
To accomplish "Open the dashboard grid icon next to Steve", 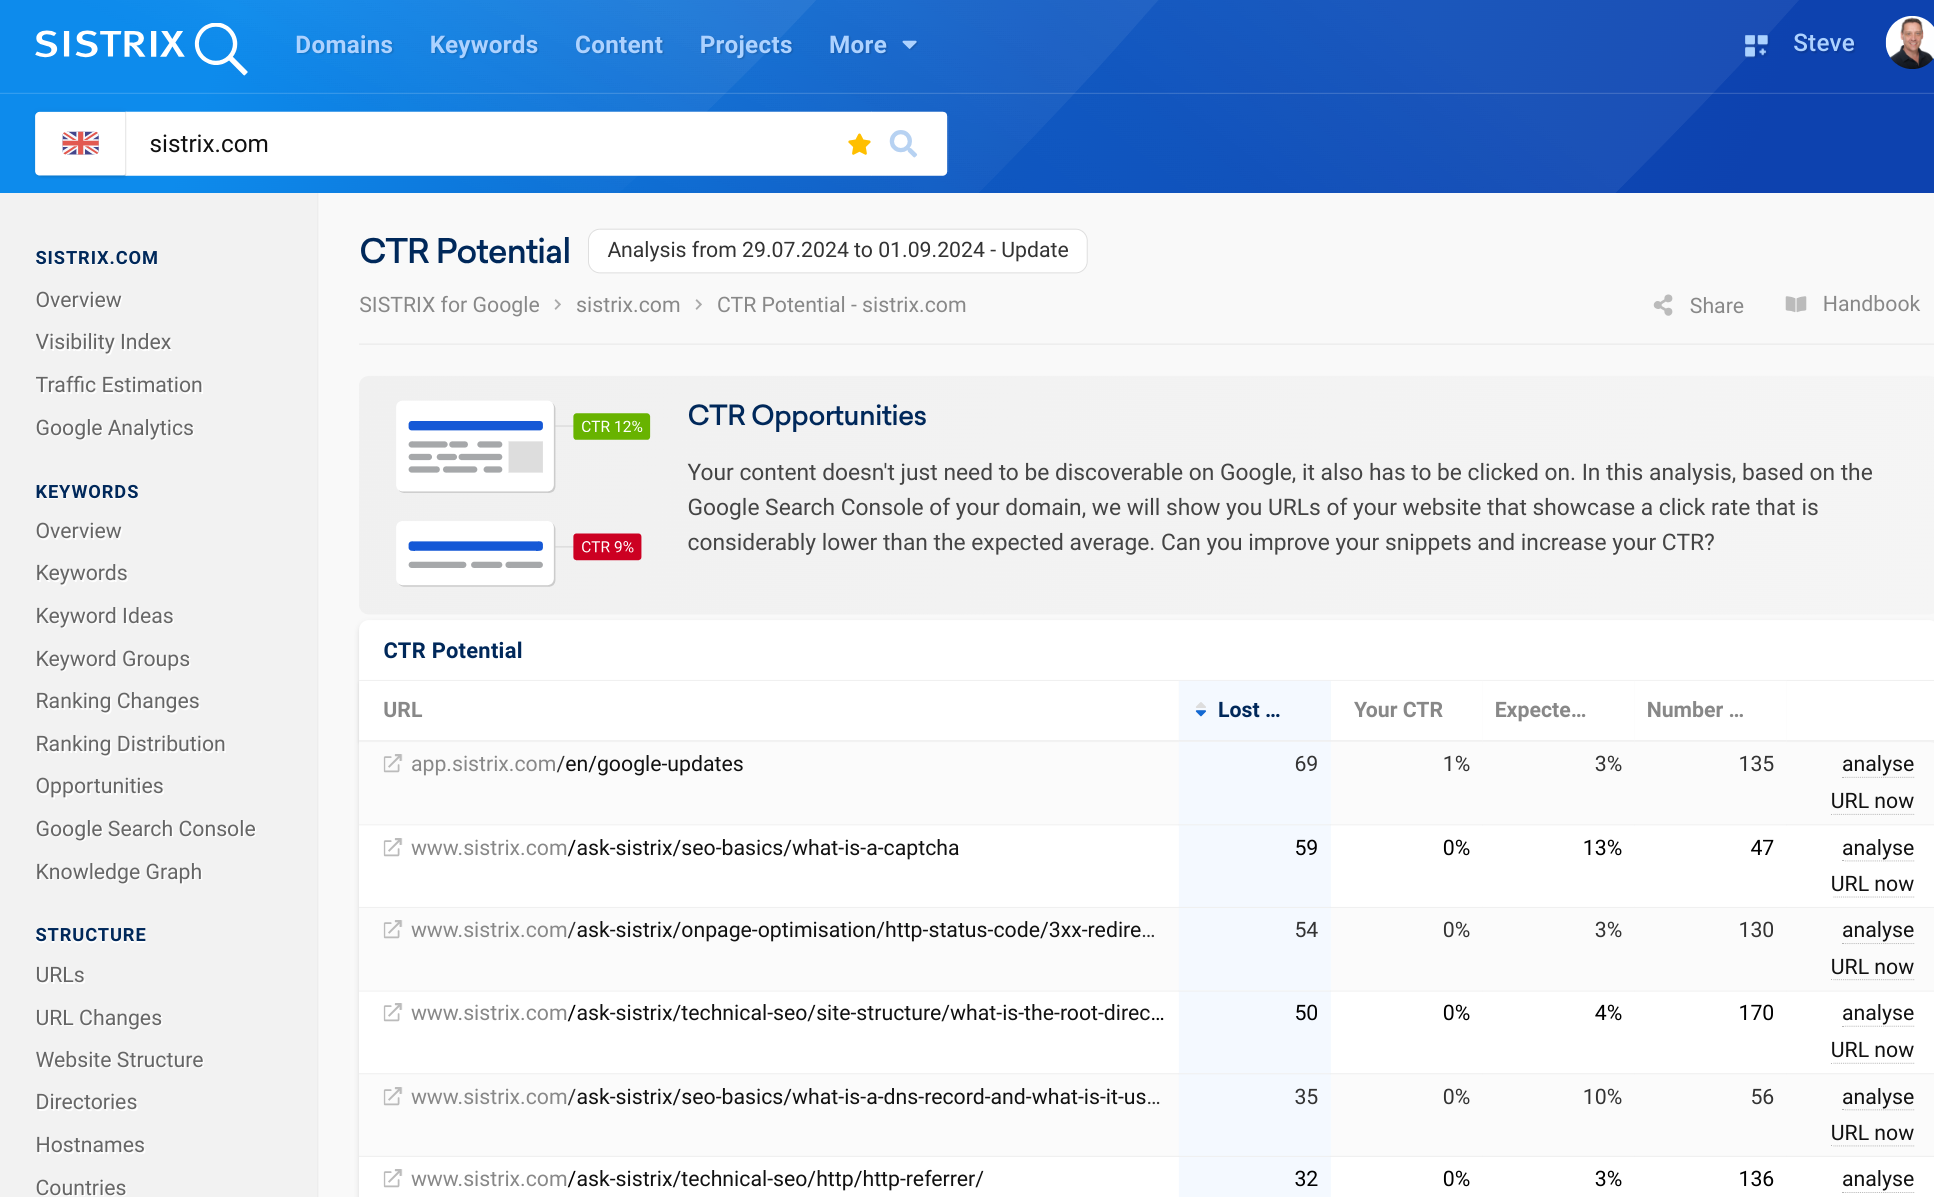I will click(1756, 45).
